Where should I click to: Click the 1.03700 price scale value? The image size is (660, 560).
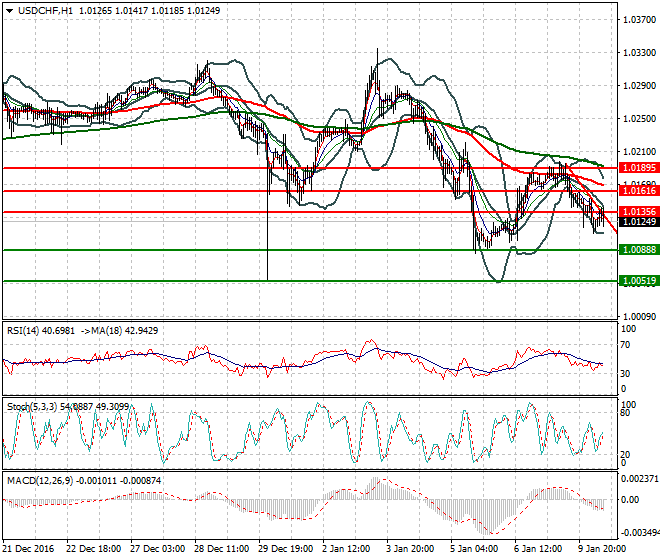[639, 19]
